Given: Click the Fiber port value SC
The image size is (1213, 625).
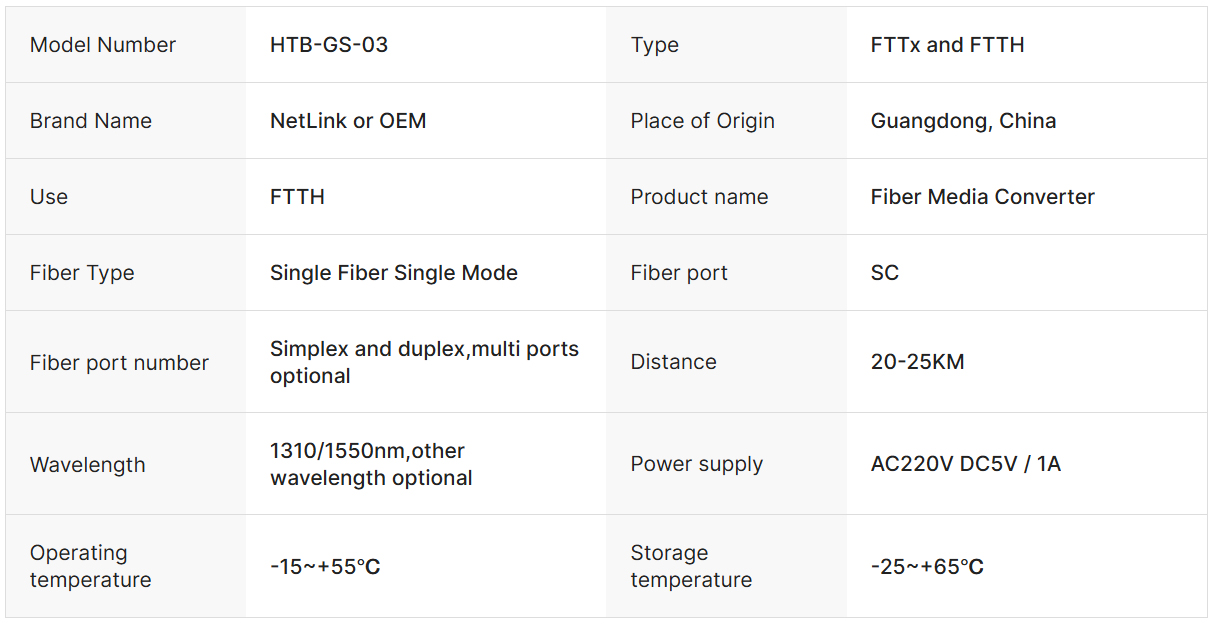Looking at the screenshot, I should click(x=885, y=273).
